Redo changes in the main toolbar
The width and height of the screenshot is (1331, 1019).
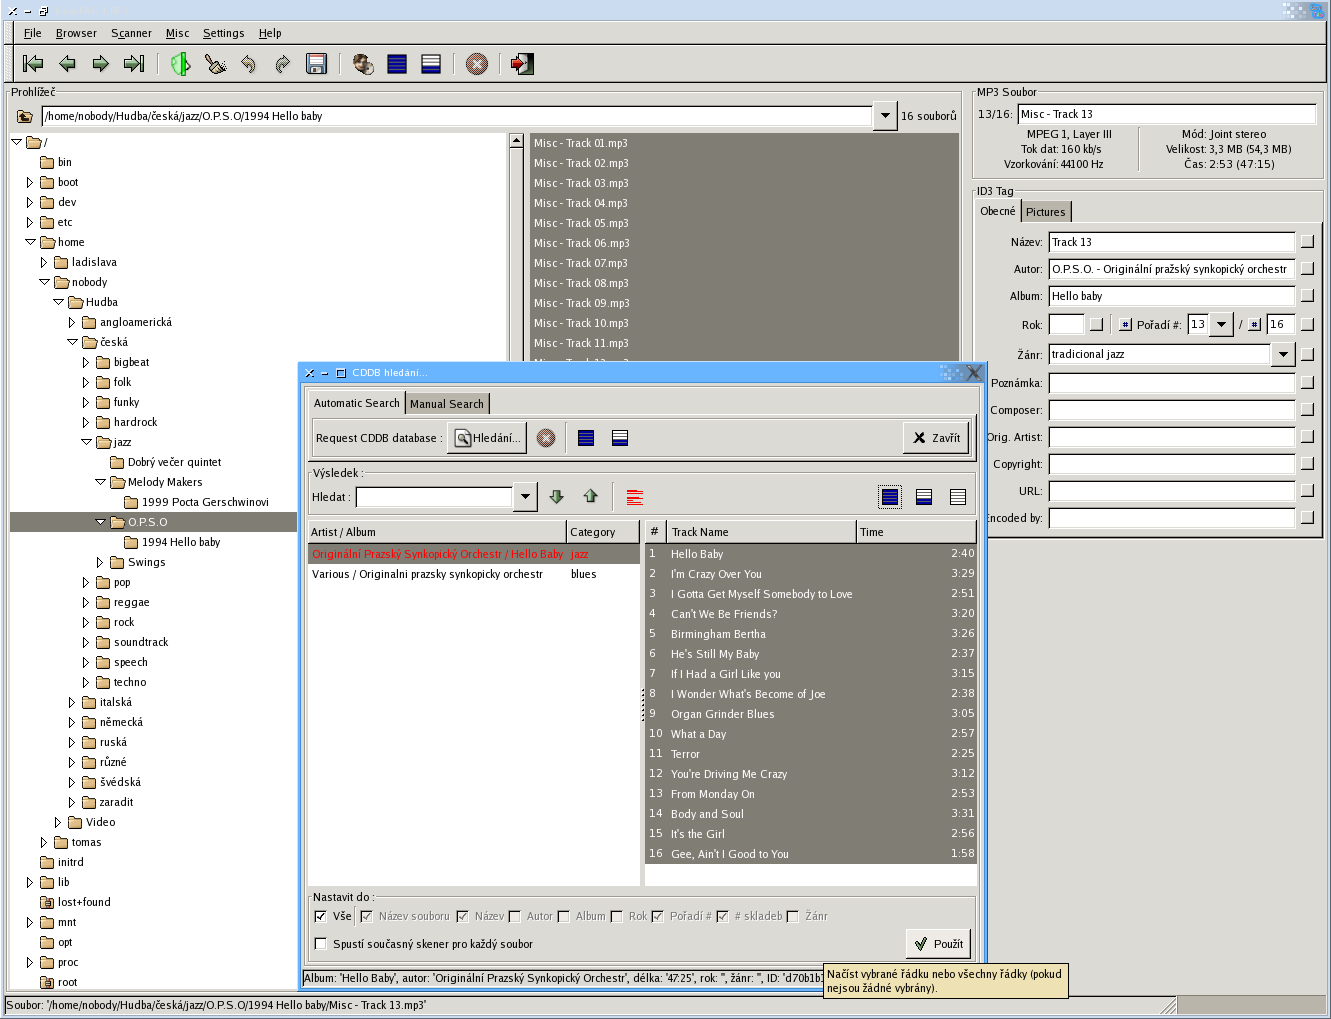click(x=282, y=64)
